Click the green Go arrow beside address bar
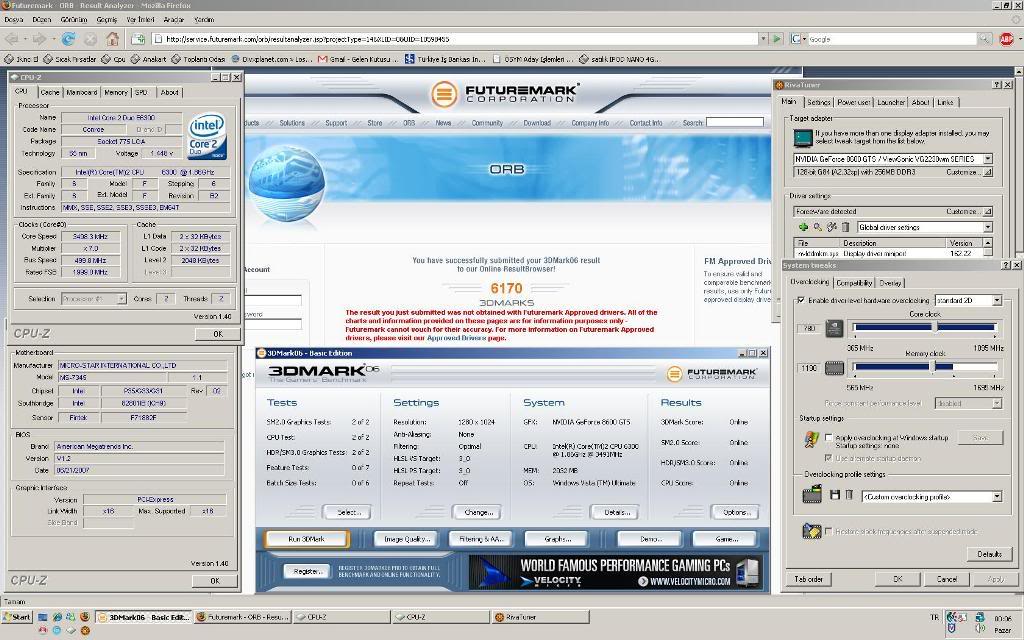 click(776, 39)
